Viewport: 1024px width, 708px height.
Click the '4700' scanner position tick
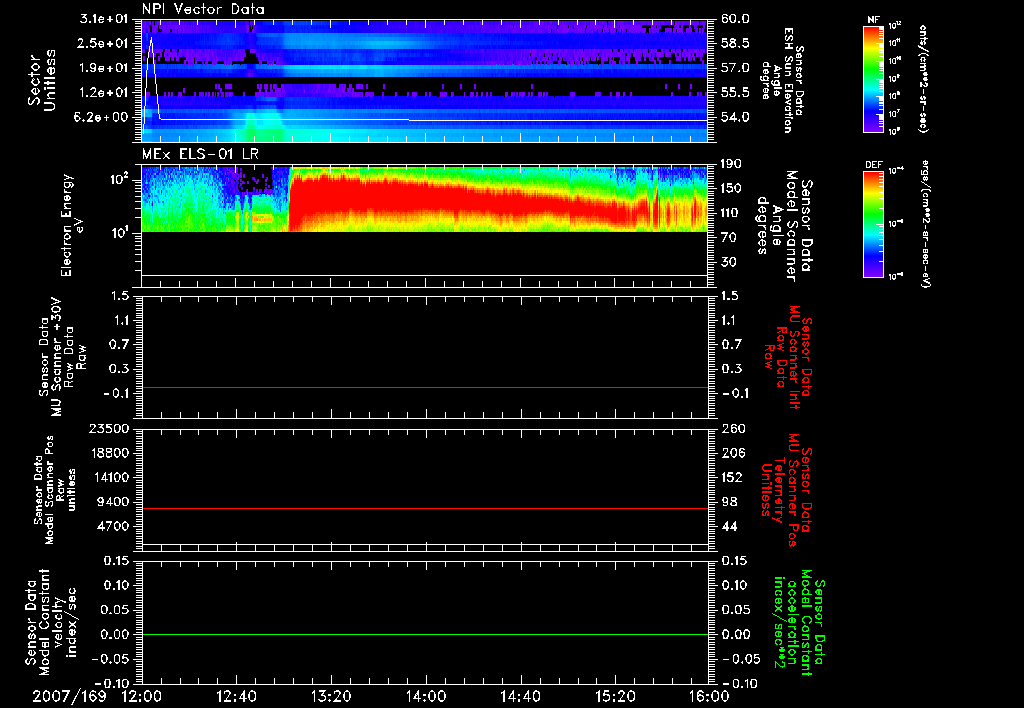click(x=113, y=526)
